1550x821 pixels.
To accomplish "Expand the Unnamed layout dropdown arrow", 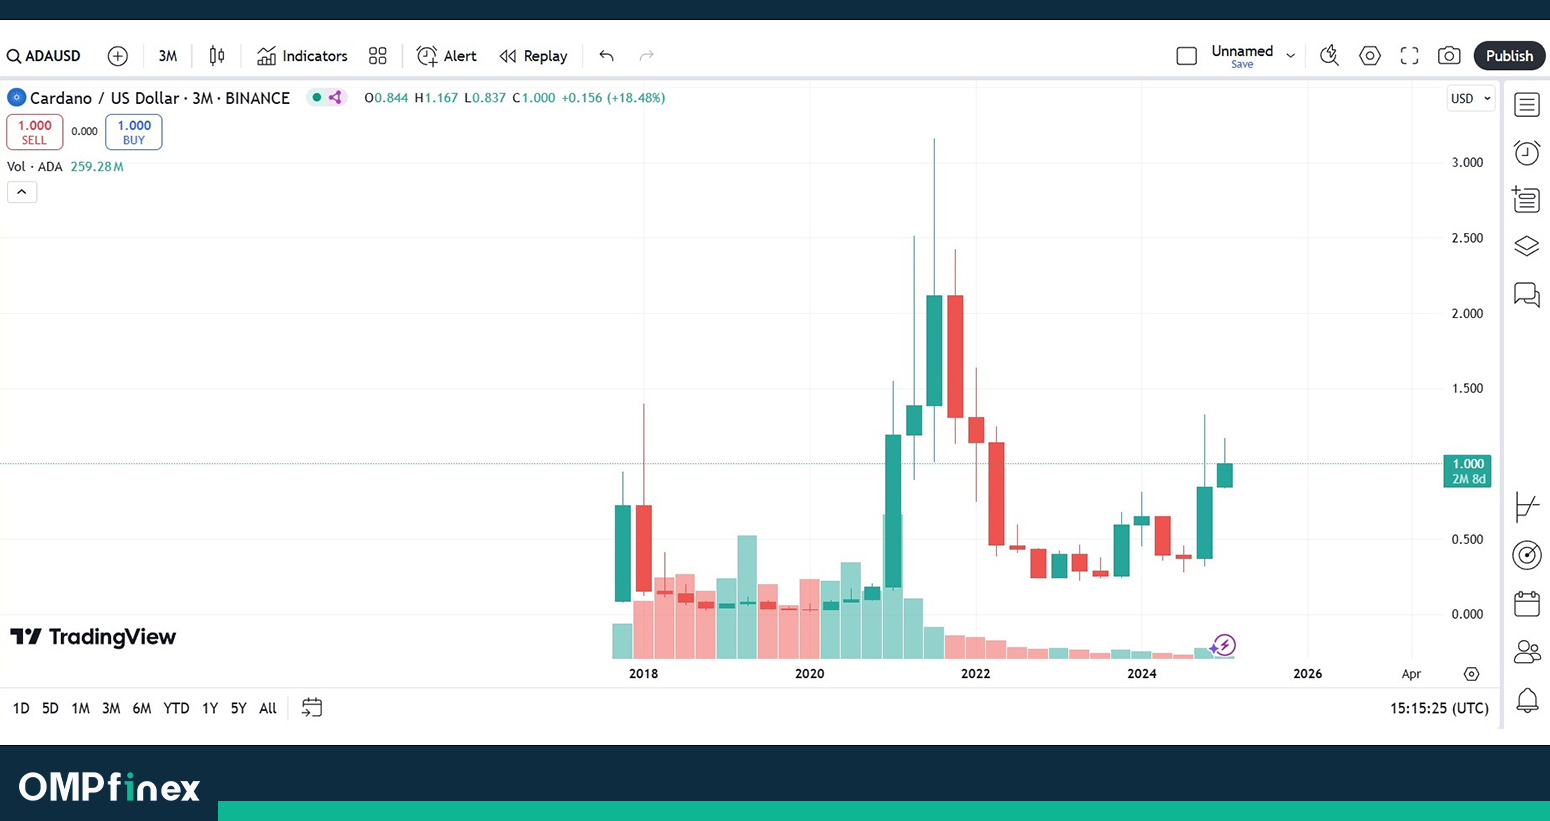I will click(x=1291, y=56).
